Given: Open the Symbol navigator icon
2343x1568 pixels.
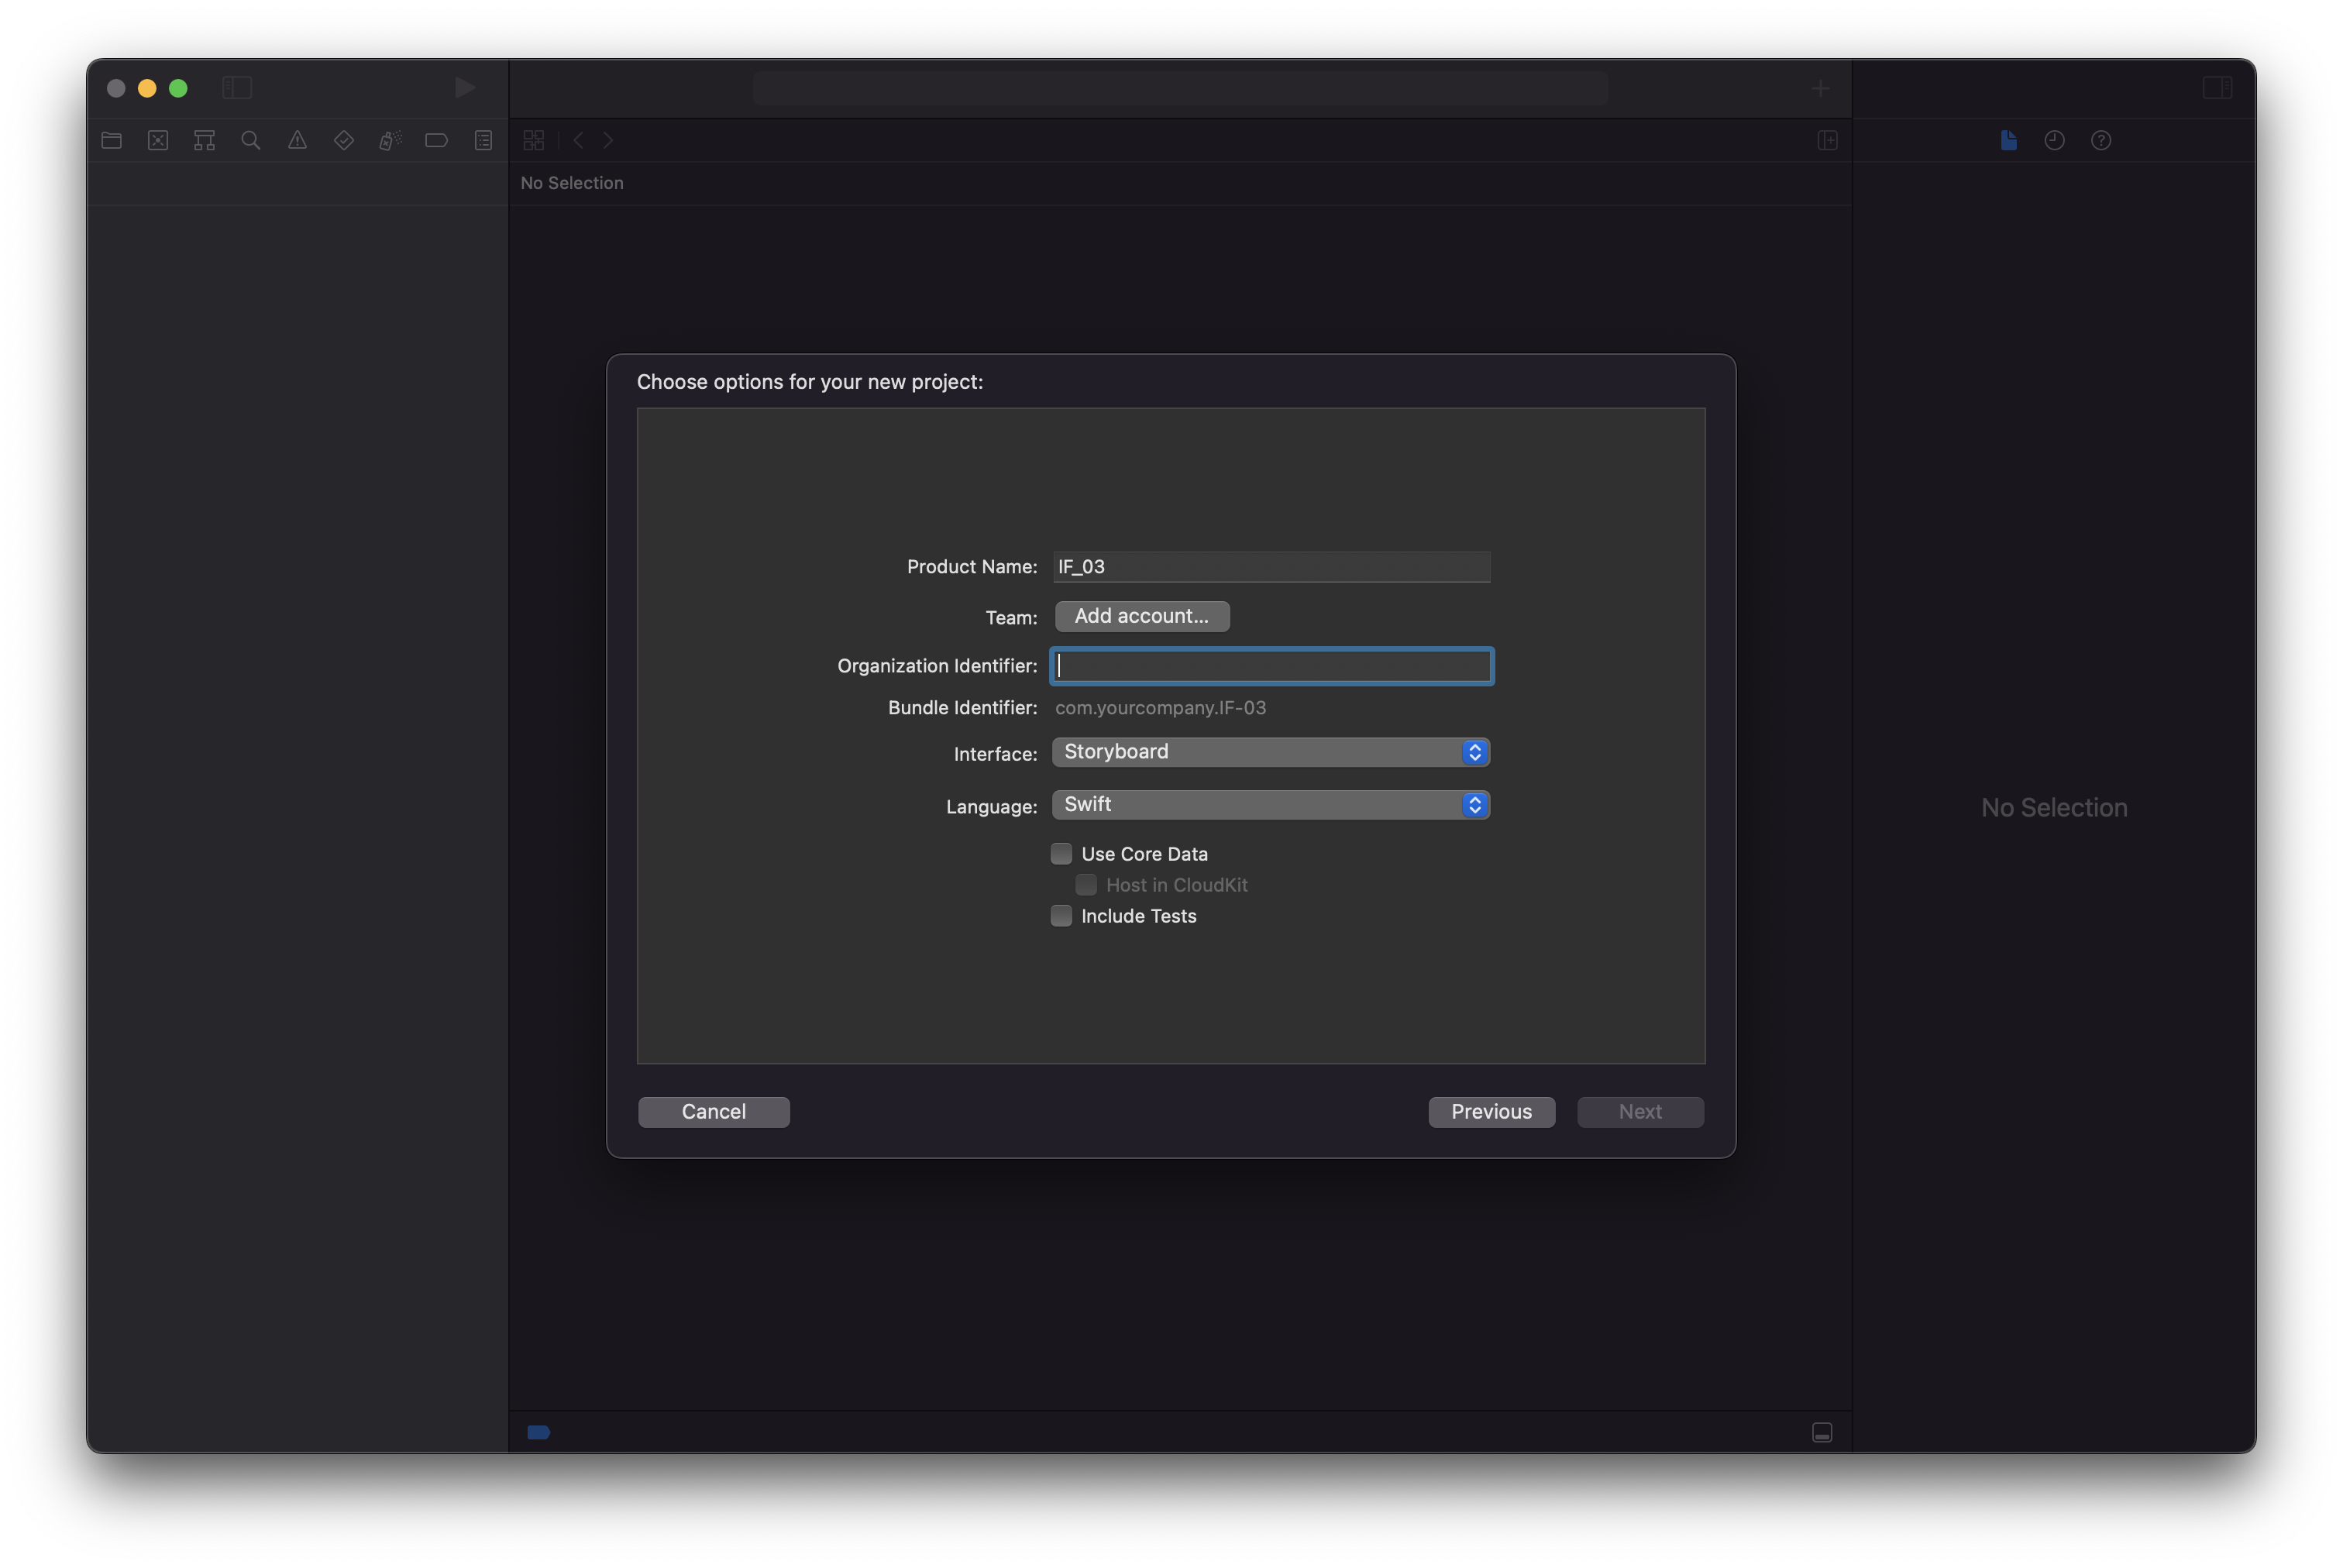Looking at the screenshot, I should point(204,140).
